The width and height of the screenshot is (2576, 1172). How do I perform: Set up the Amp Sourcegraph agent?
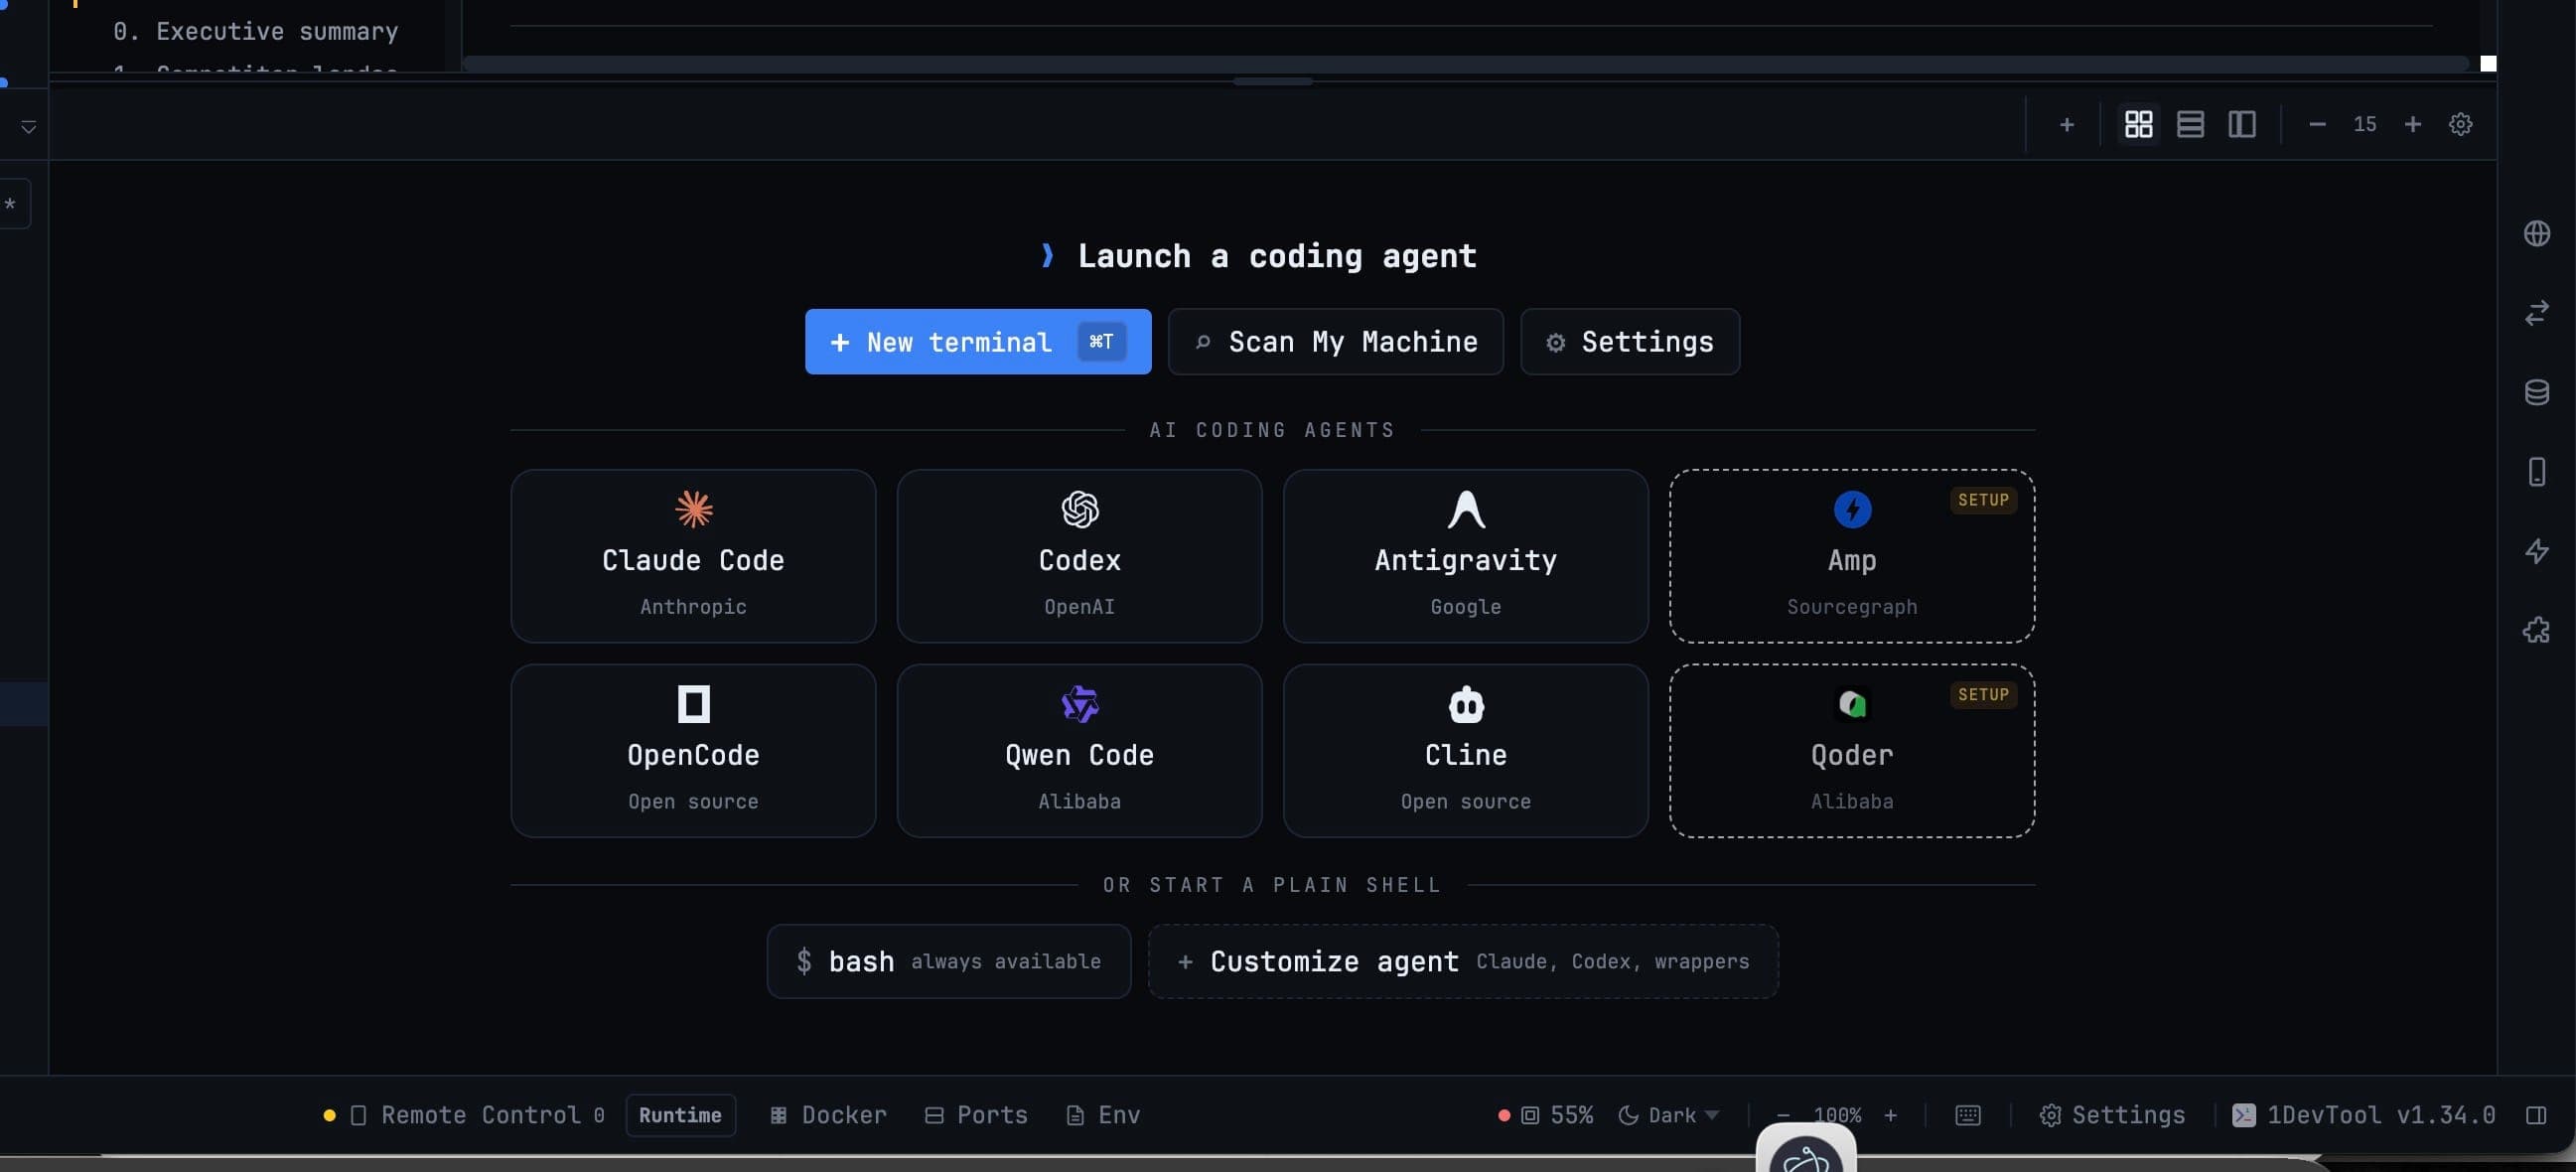tap(1852, 556)
